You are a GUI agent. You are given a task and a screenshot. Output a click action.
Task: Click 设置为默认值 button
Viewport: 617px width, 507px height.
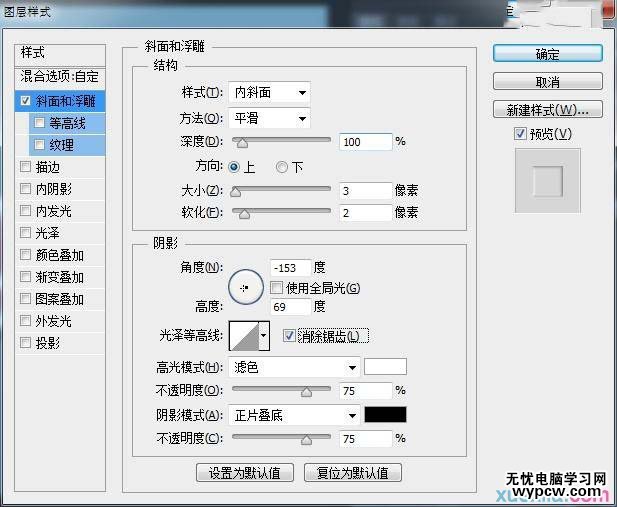245,473
